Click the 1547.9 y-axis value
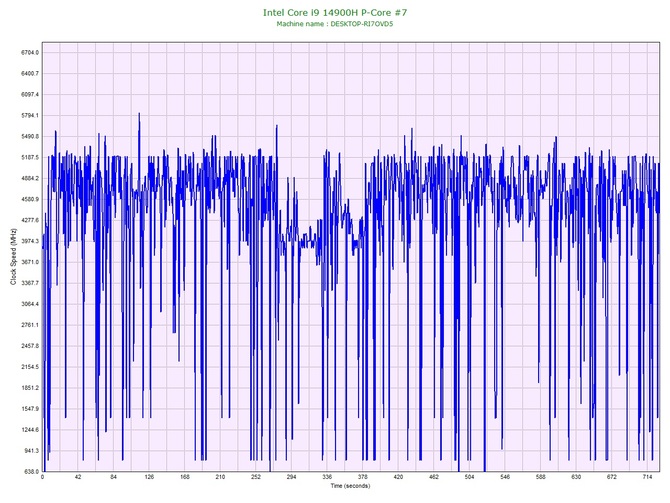The image size is (670, 503). point(30,409)
